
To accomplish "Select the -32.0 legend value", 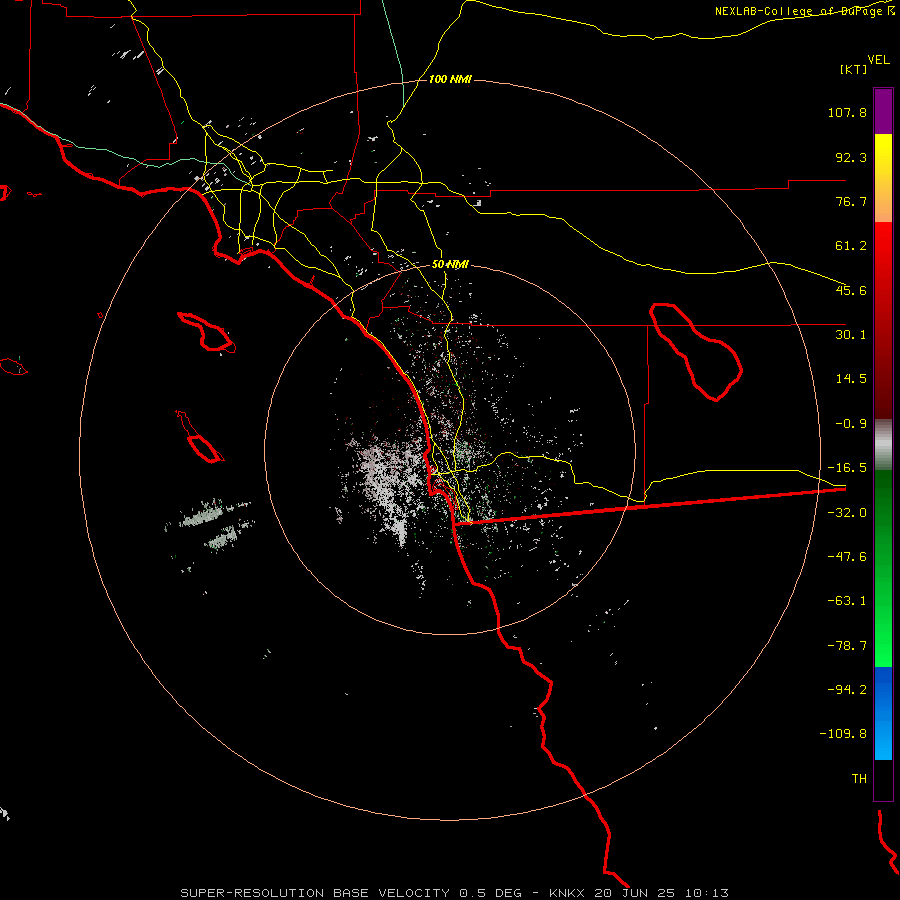I will [847, 513].
